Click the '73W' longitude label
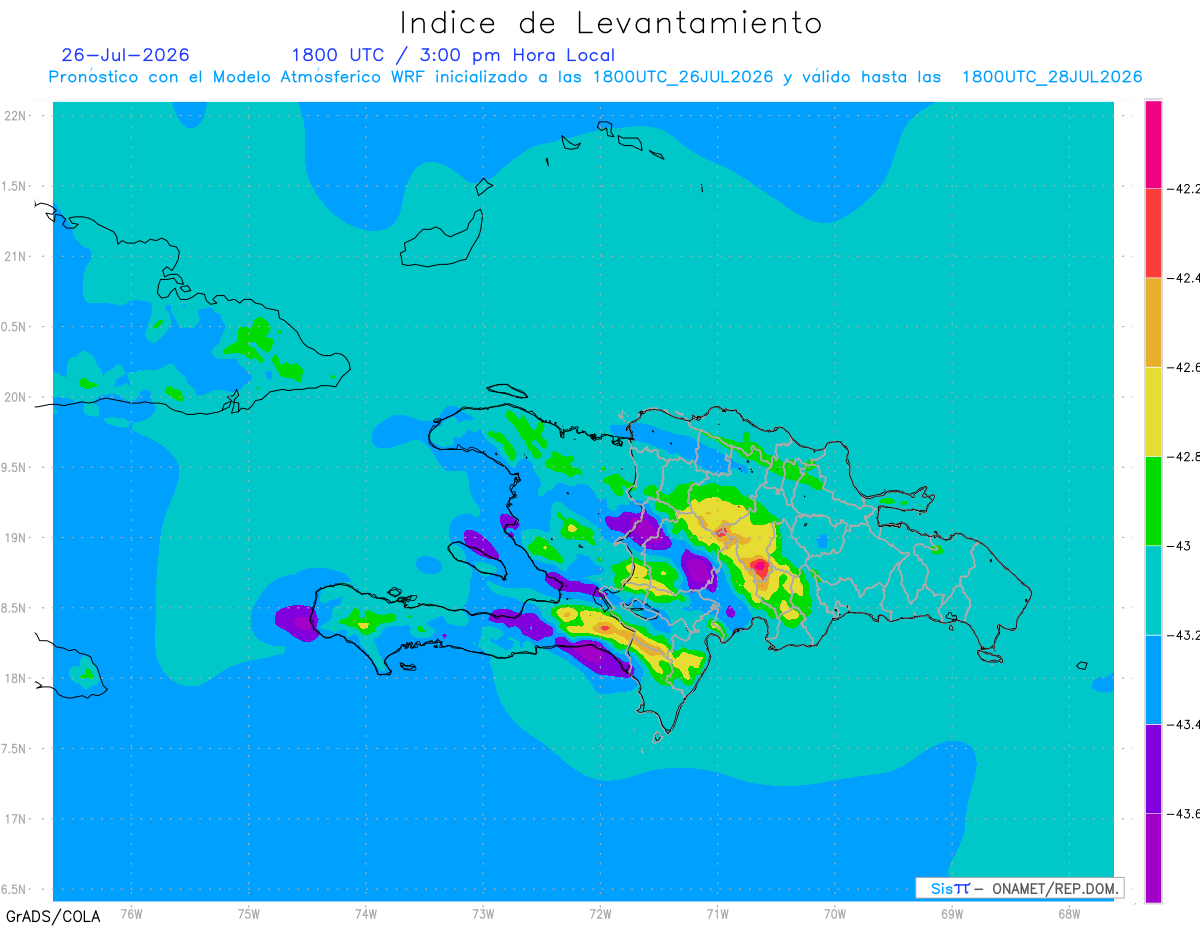Viewport: 1200px width, 927px height. click(483, 913)
